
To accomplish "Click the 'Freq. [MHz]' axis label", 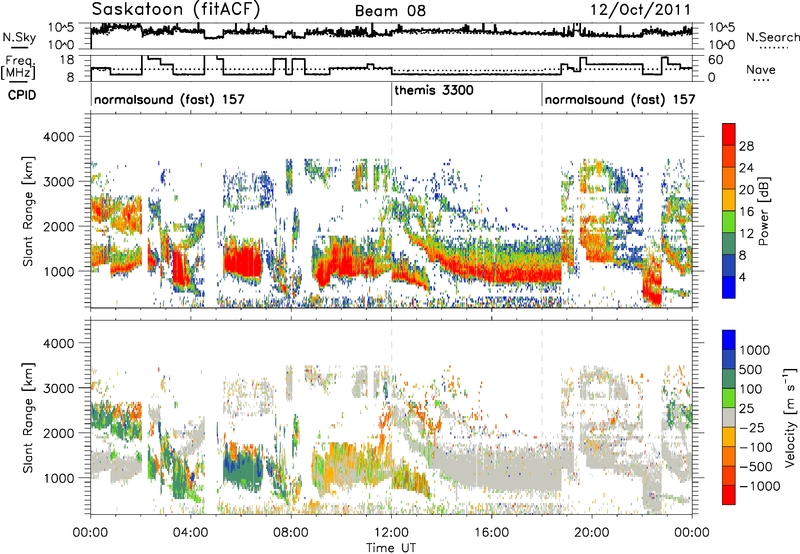I will tap(19, 68).
